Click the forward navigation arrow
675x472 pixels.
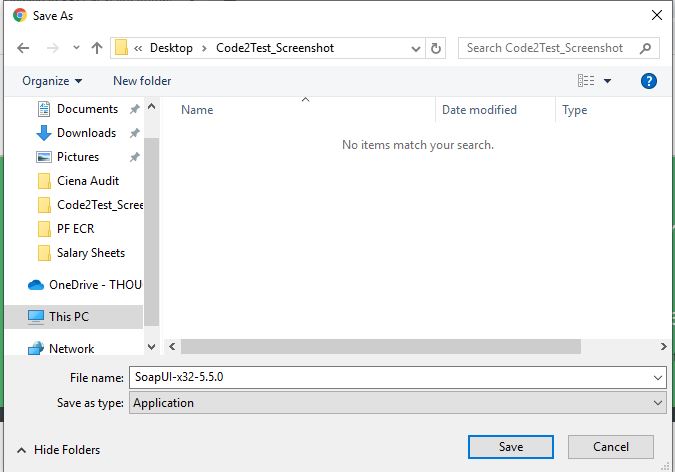coord(52,48)
